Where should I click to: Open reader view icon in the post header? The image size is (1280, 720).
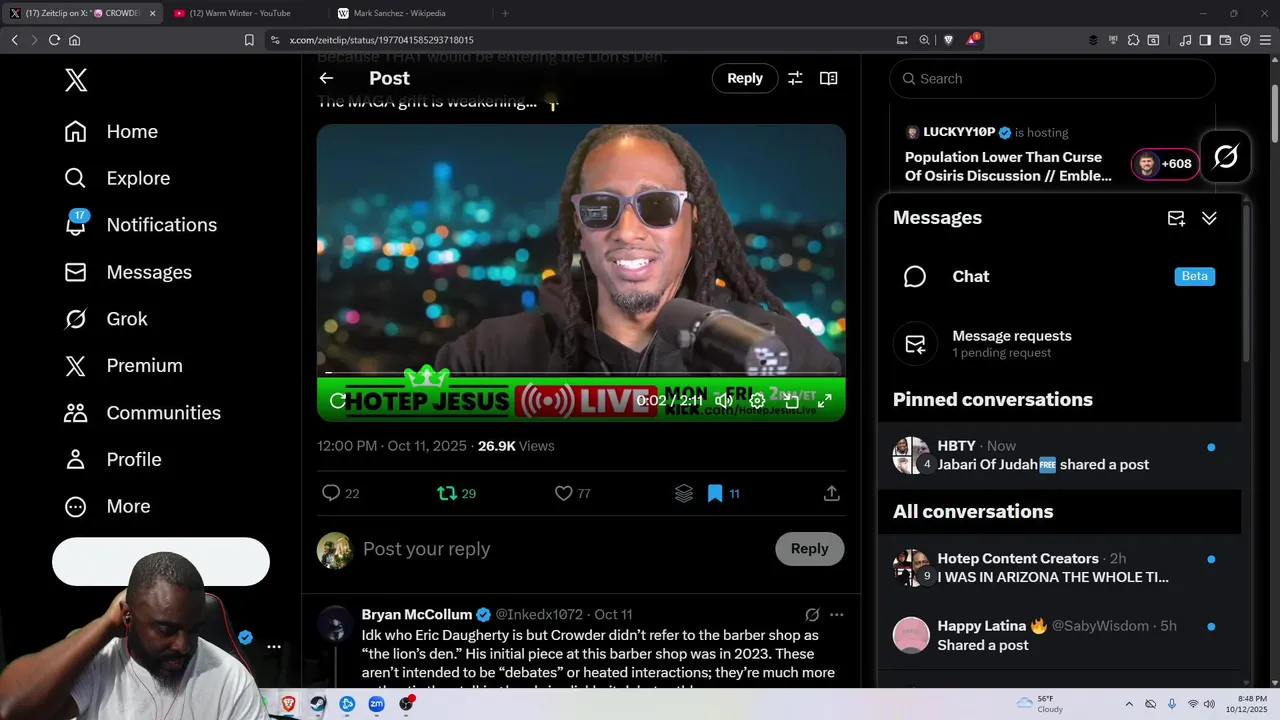point(829,78)
